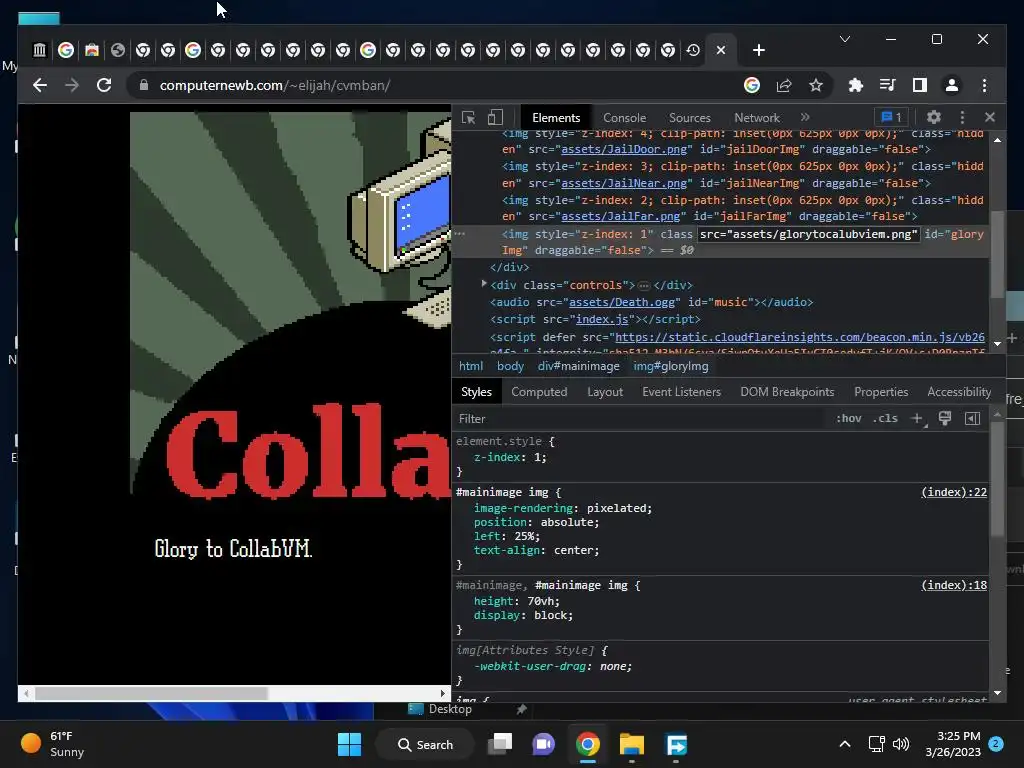The width and height of the screenshot is (1024, 768).
Task: Open File Explorer from the taskbar
Action: (632, 744)
